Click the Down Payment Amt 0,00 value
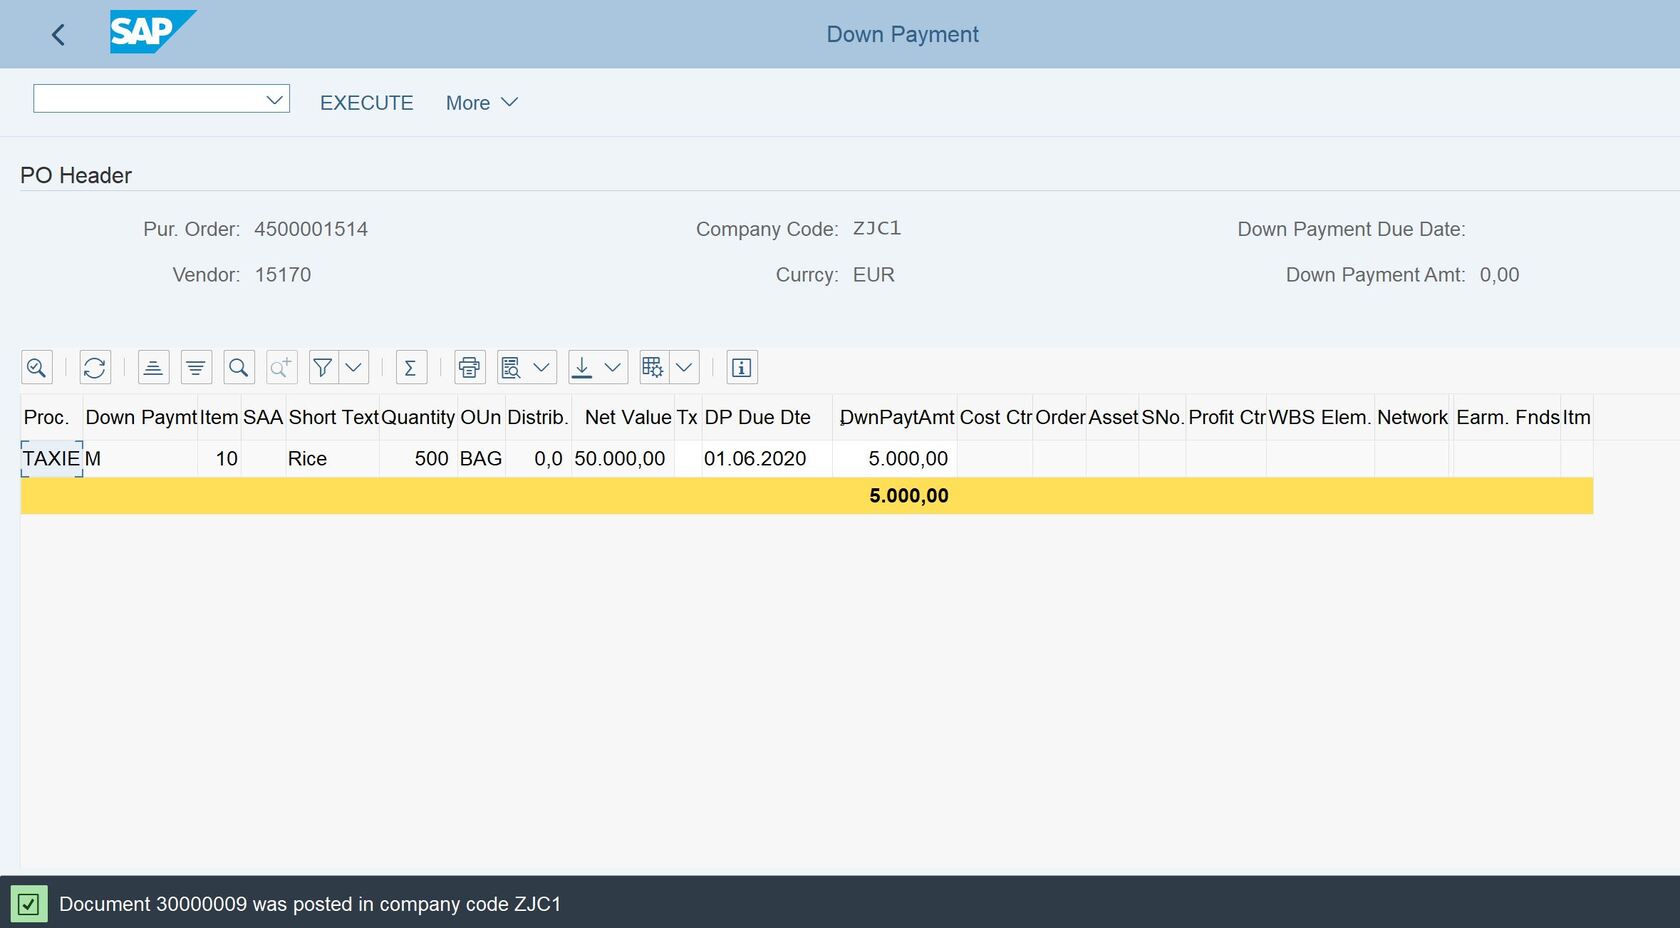 click(1499, 275)
